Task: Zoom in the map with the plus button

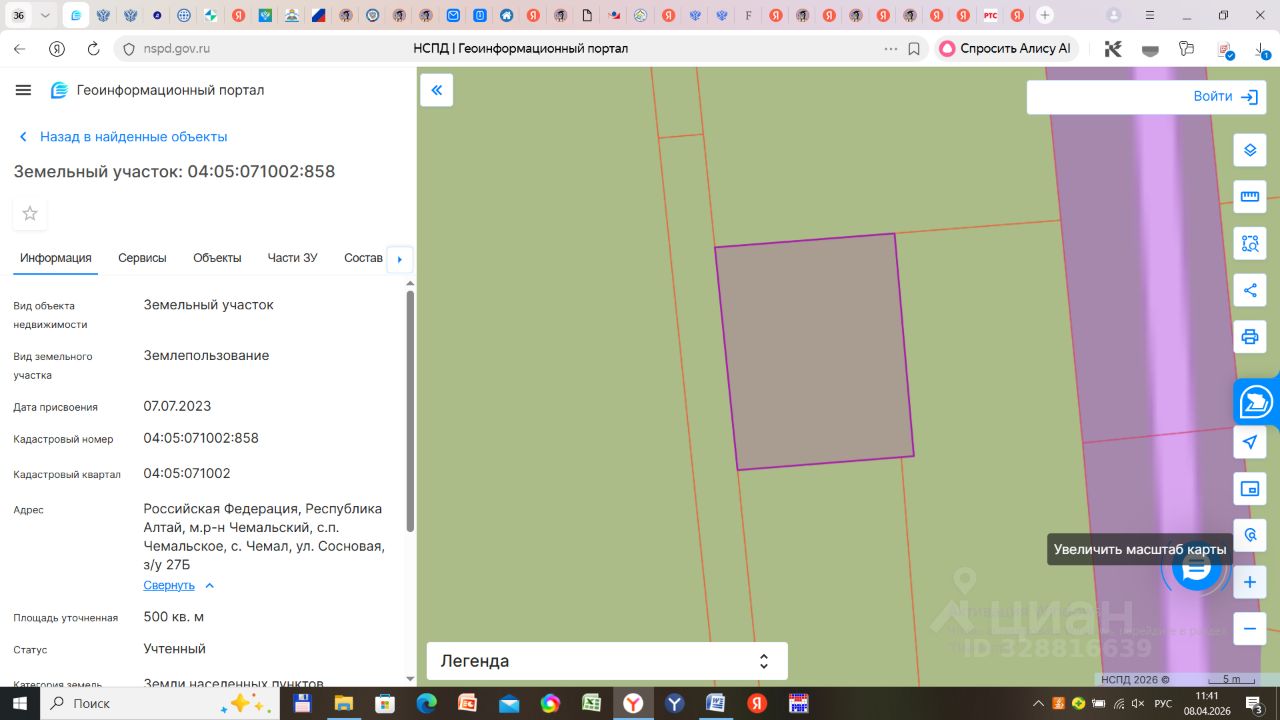Action: (1250, 582)
